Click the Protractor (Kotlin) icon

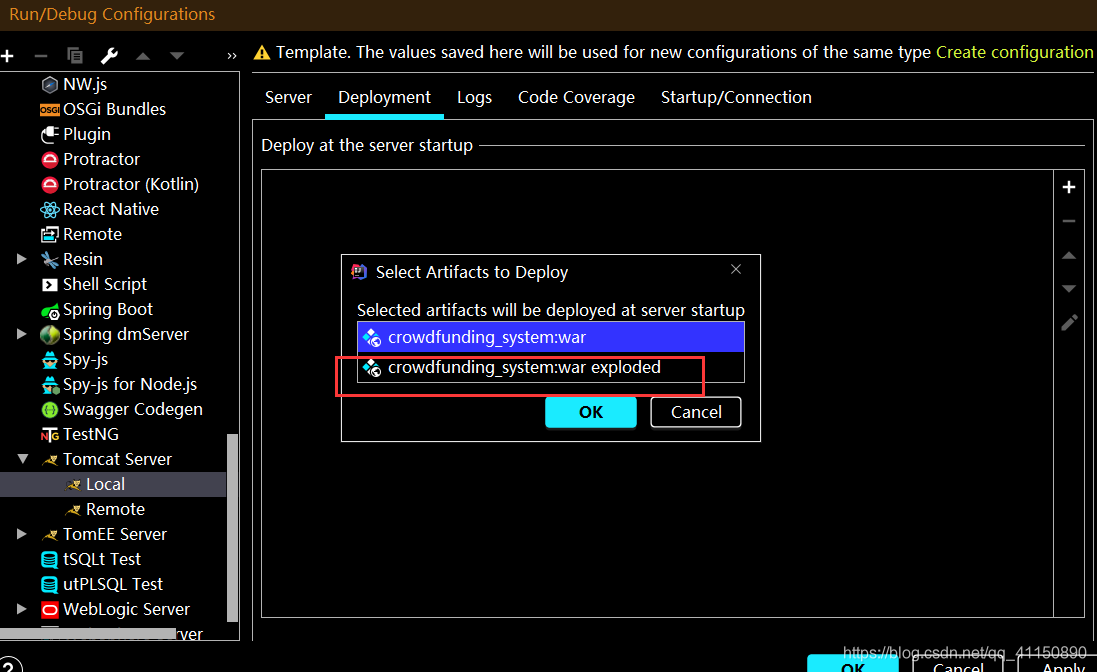click(50, 185)
